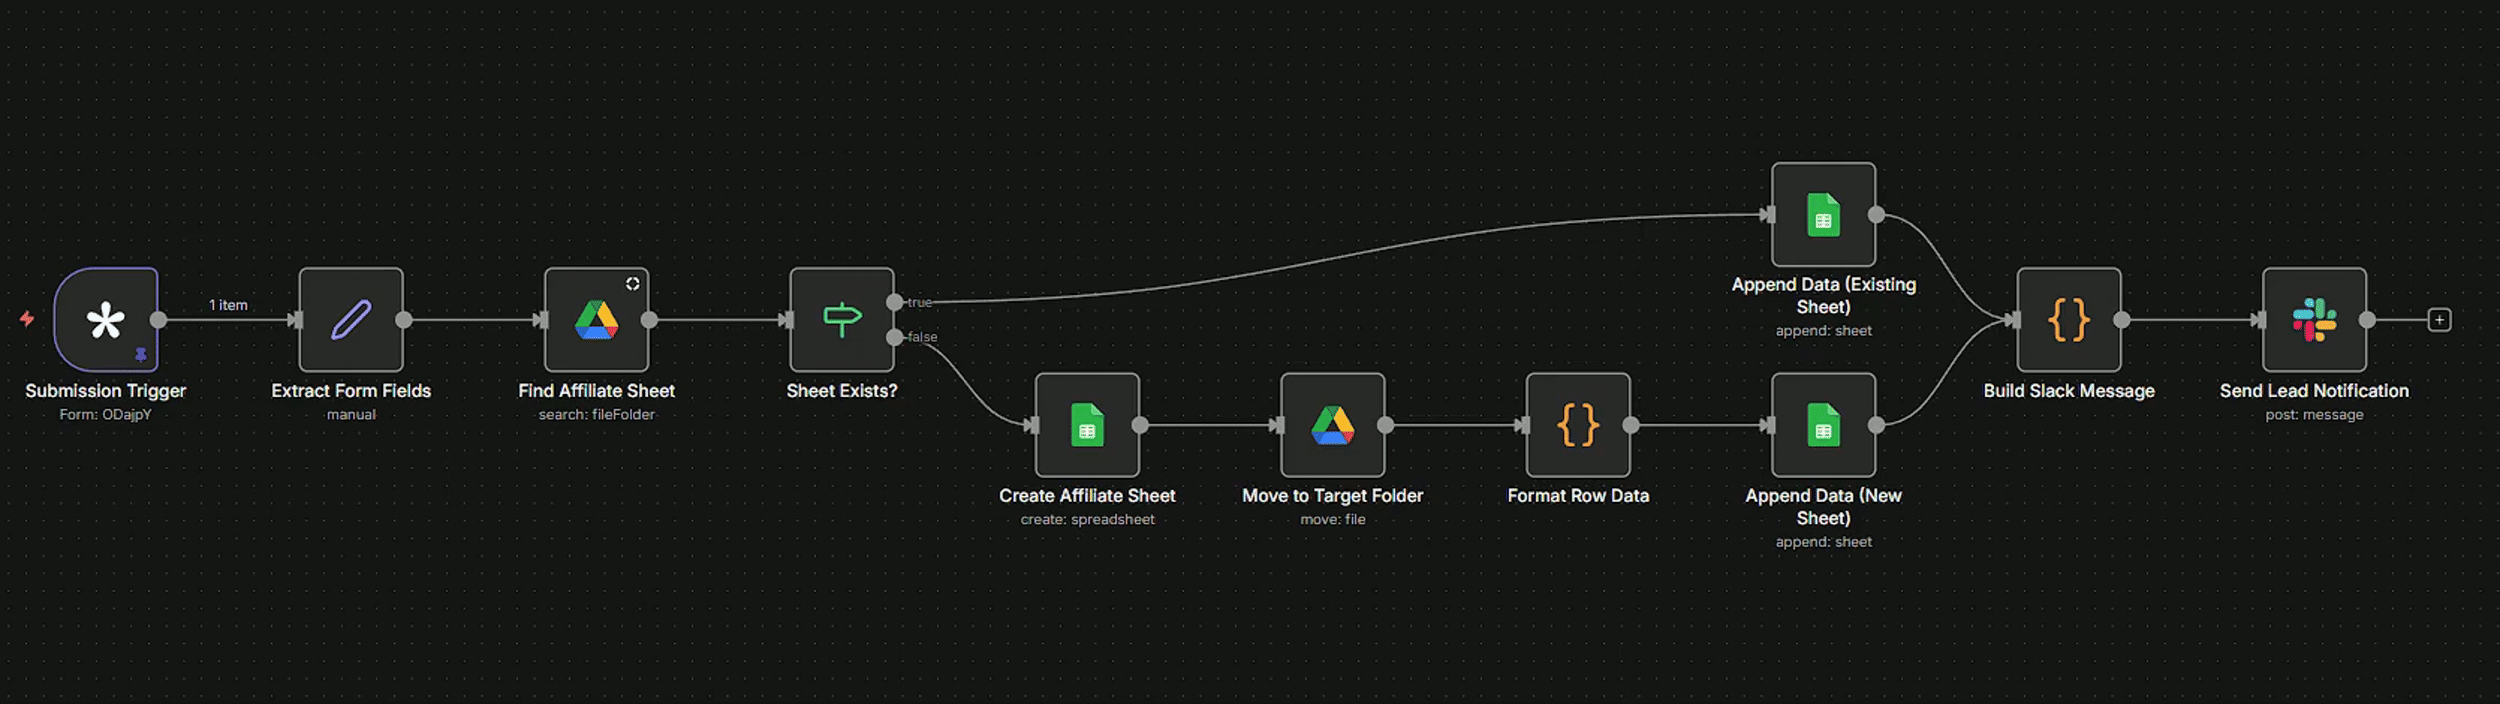Click the output connector of Move to Target Folder
The image size is (2500, 704).
(1386, 425)
